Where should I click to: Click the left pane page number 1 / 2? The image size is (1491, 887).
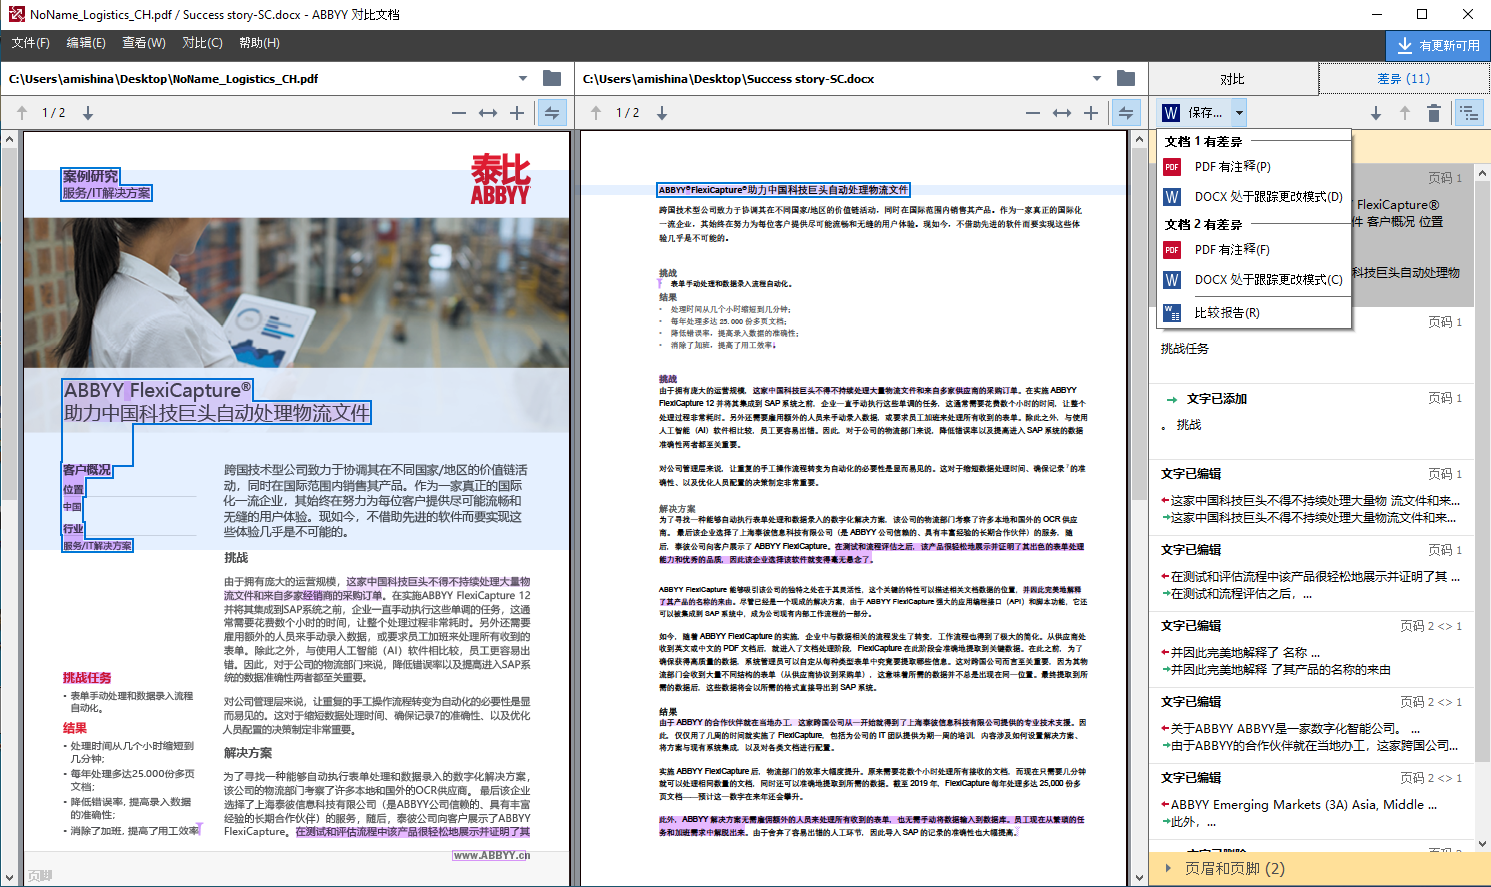[x=54, y=113]
